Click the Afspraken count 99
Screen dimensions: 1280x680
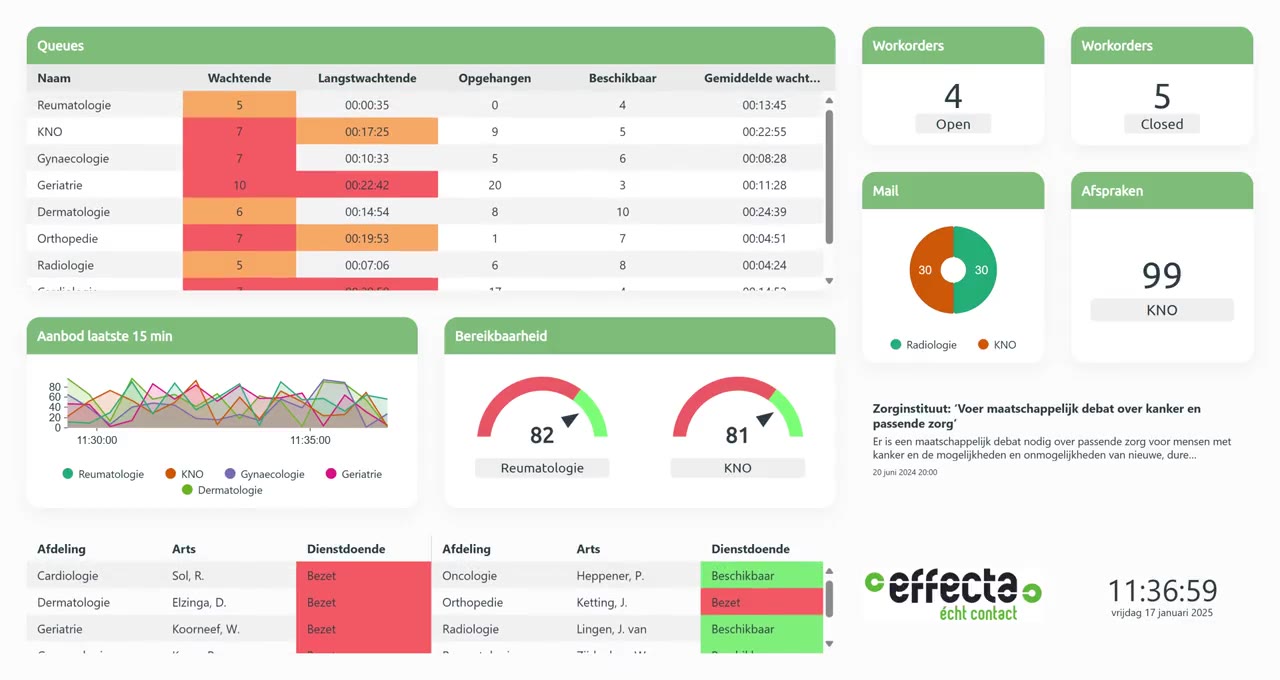click(1162, 275)
